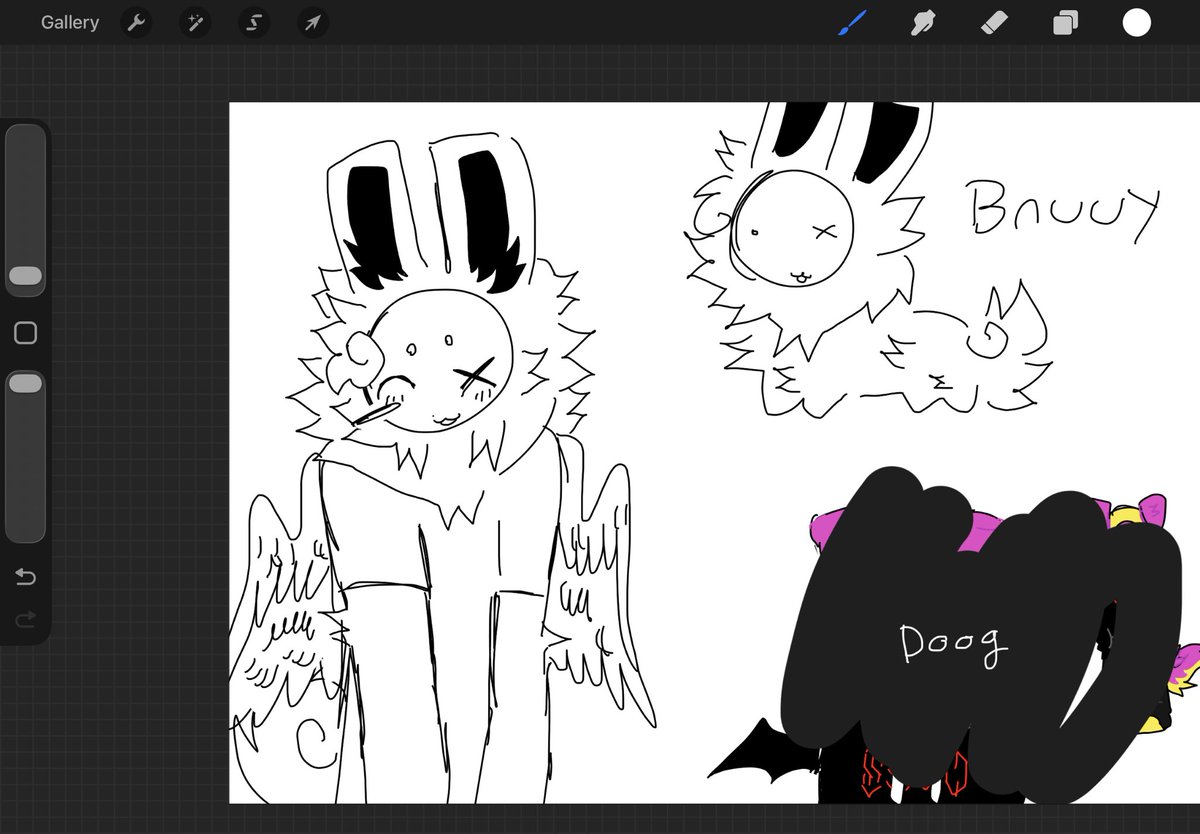Image resolution: width=1200 pixels, height=834 pixels.
Task: Click the brush size slider handle
Action: pos(25,277)
